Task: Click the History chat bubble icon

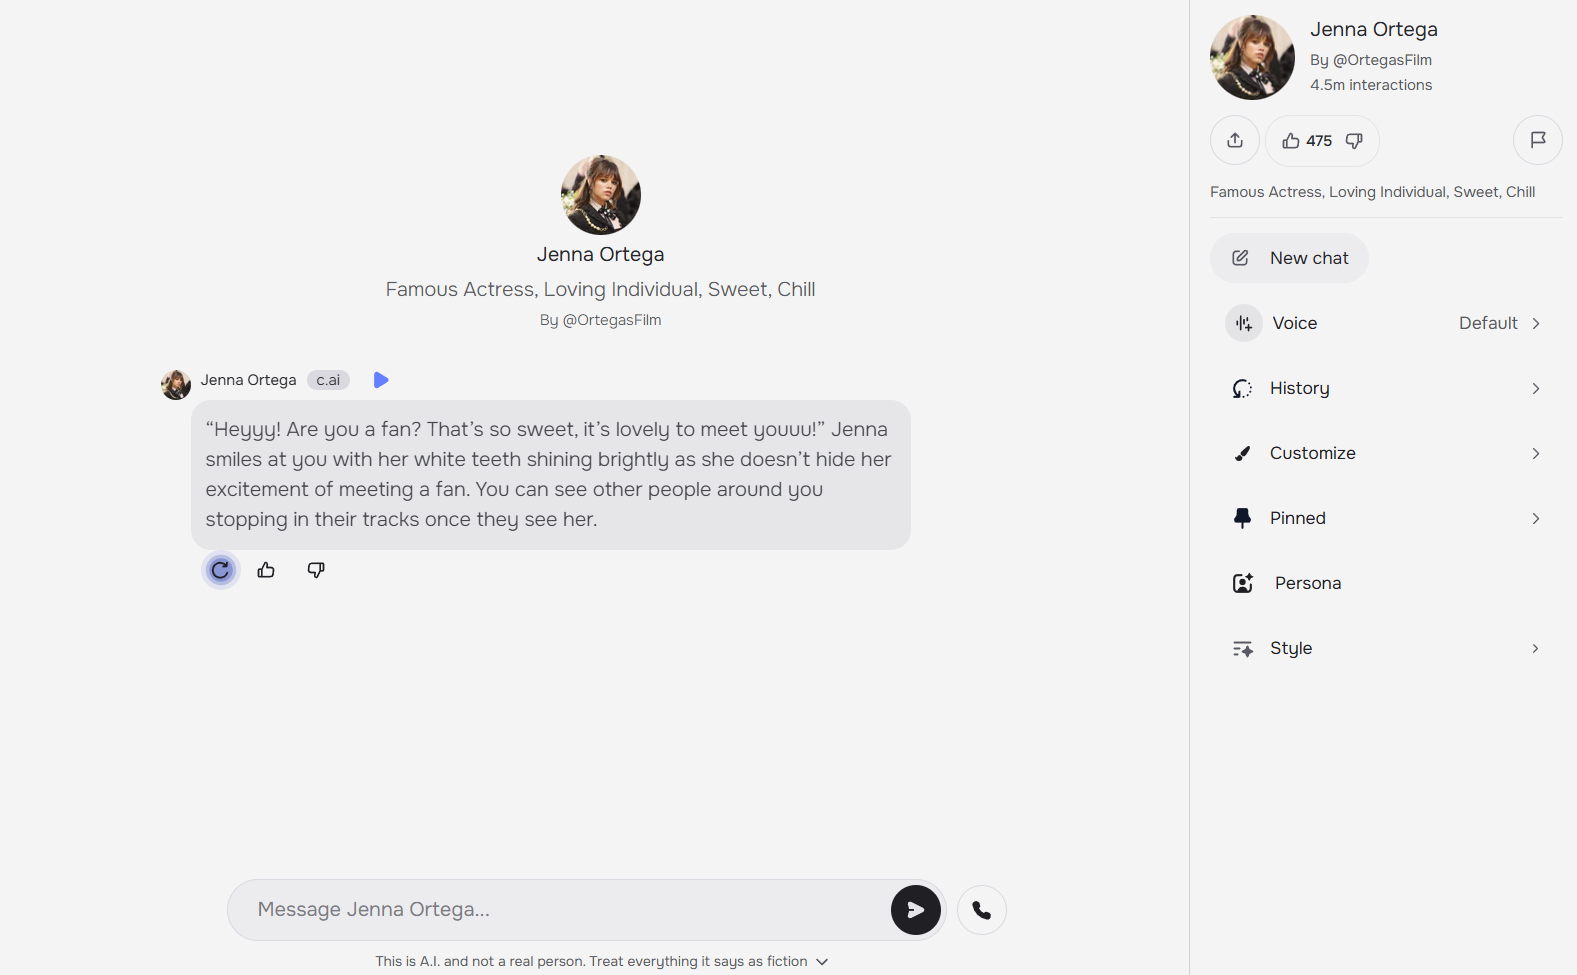Action: pos(1243,388)
